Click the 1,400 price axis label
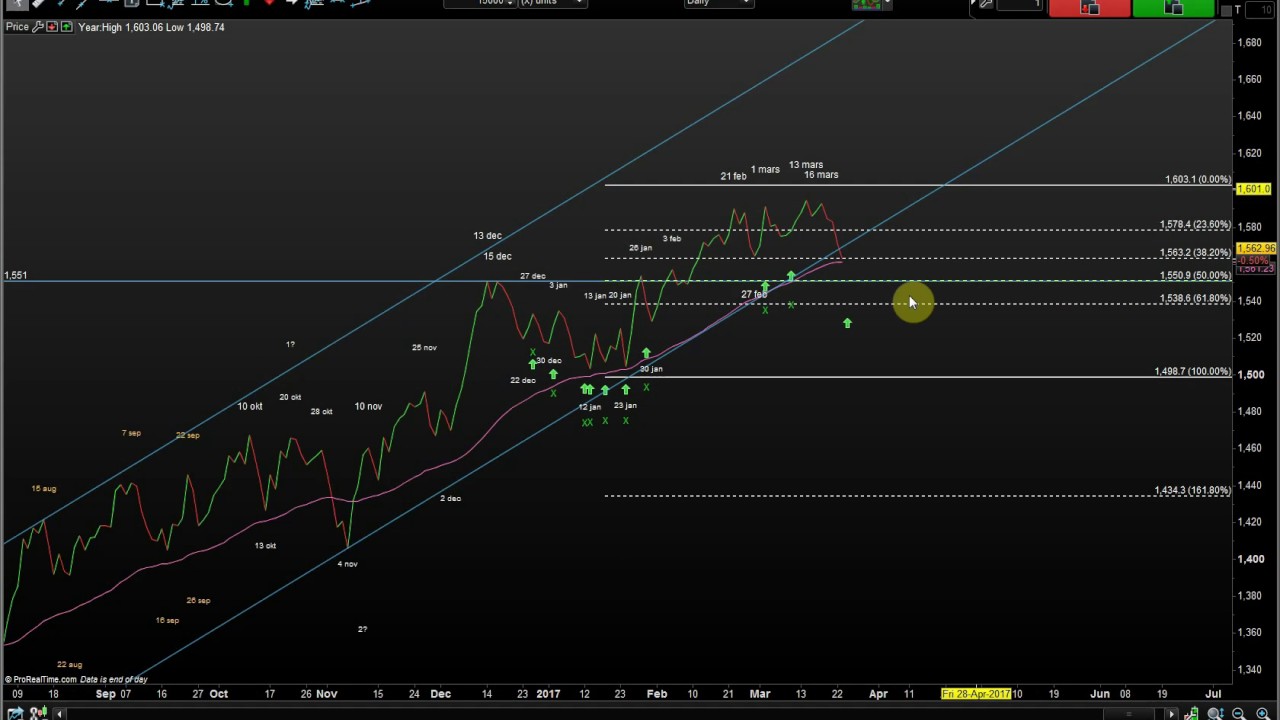1280x720 pixels. pyautogui.click(x=1250, y=559)
